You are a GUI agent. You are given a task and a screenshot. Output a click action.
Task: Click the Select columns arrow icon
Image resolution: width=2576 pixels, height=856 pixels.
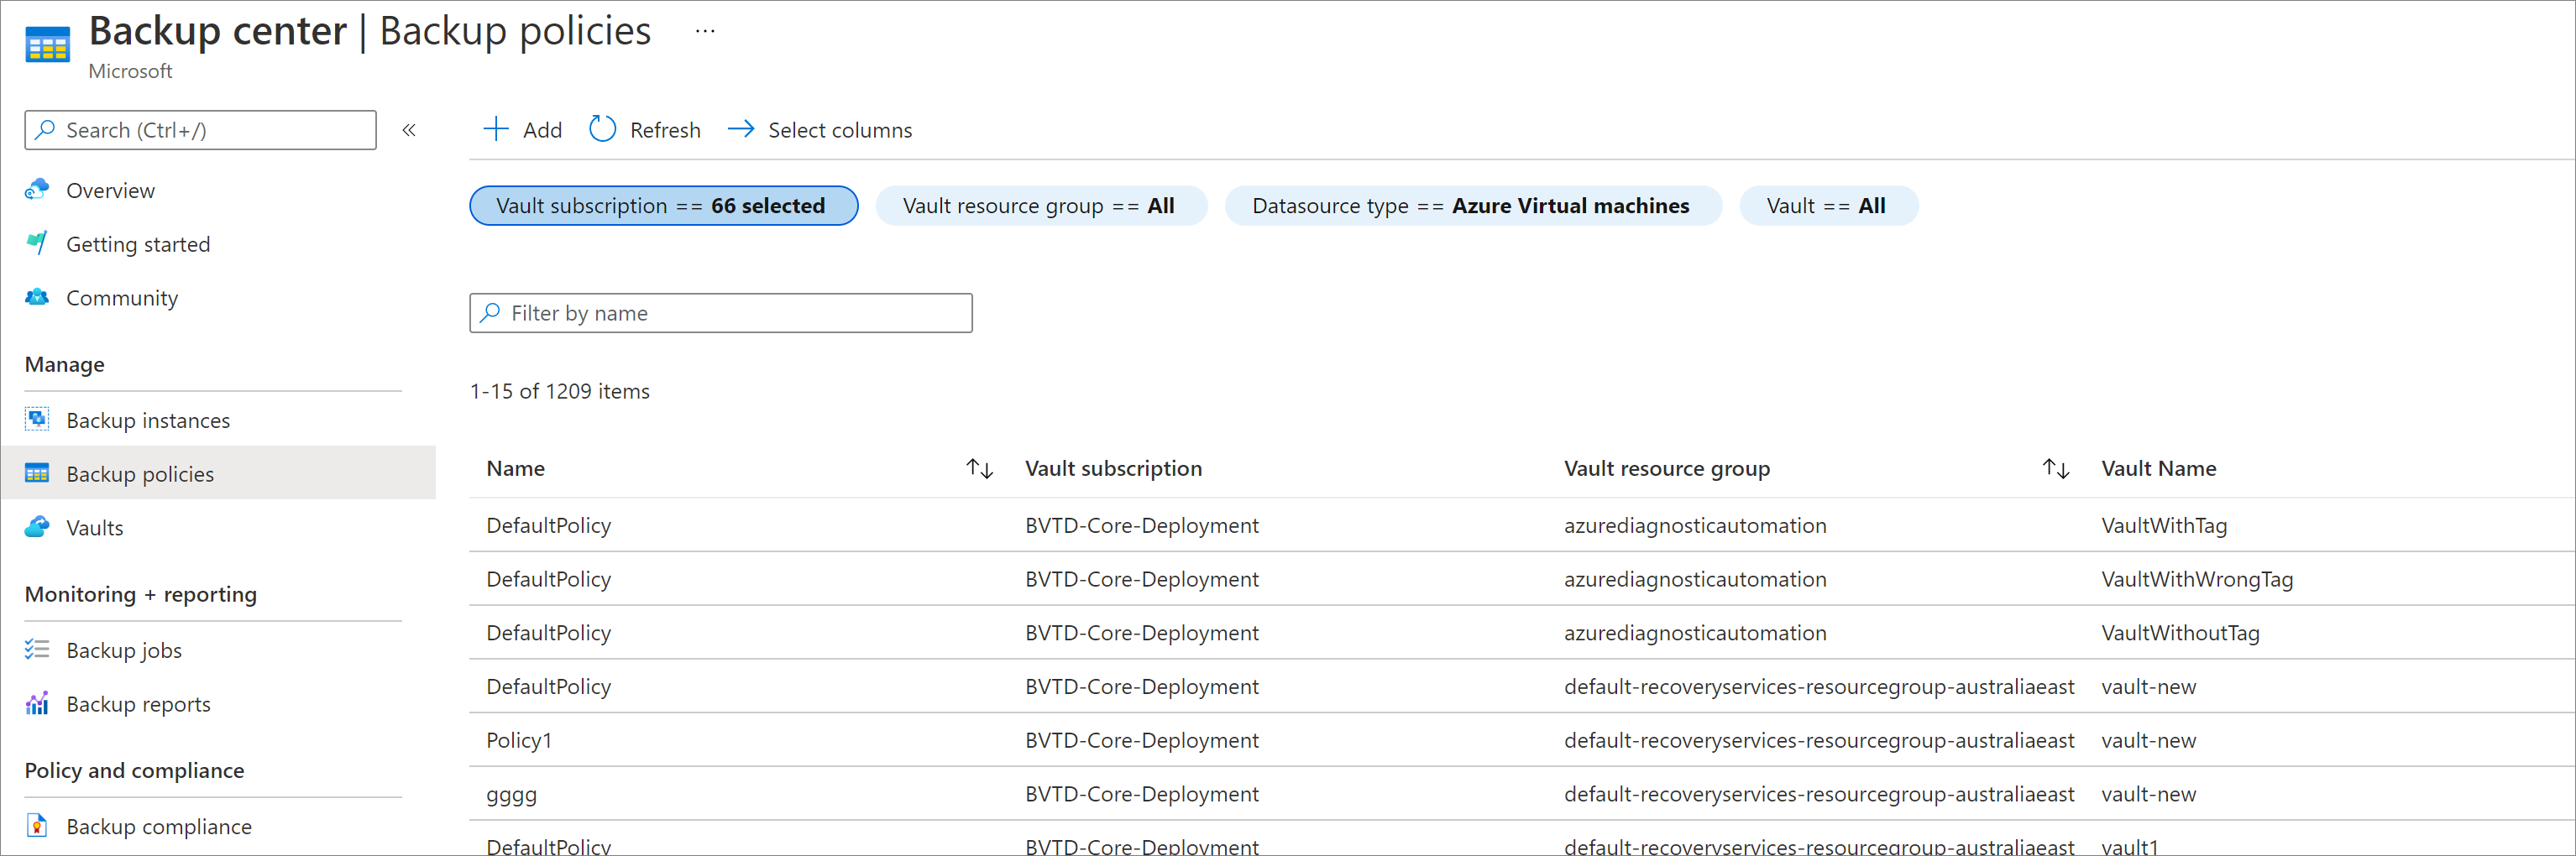click(x=741, y=129)
